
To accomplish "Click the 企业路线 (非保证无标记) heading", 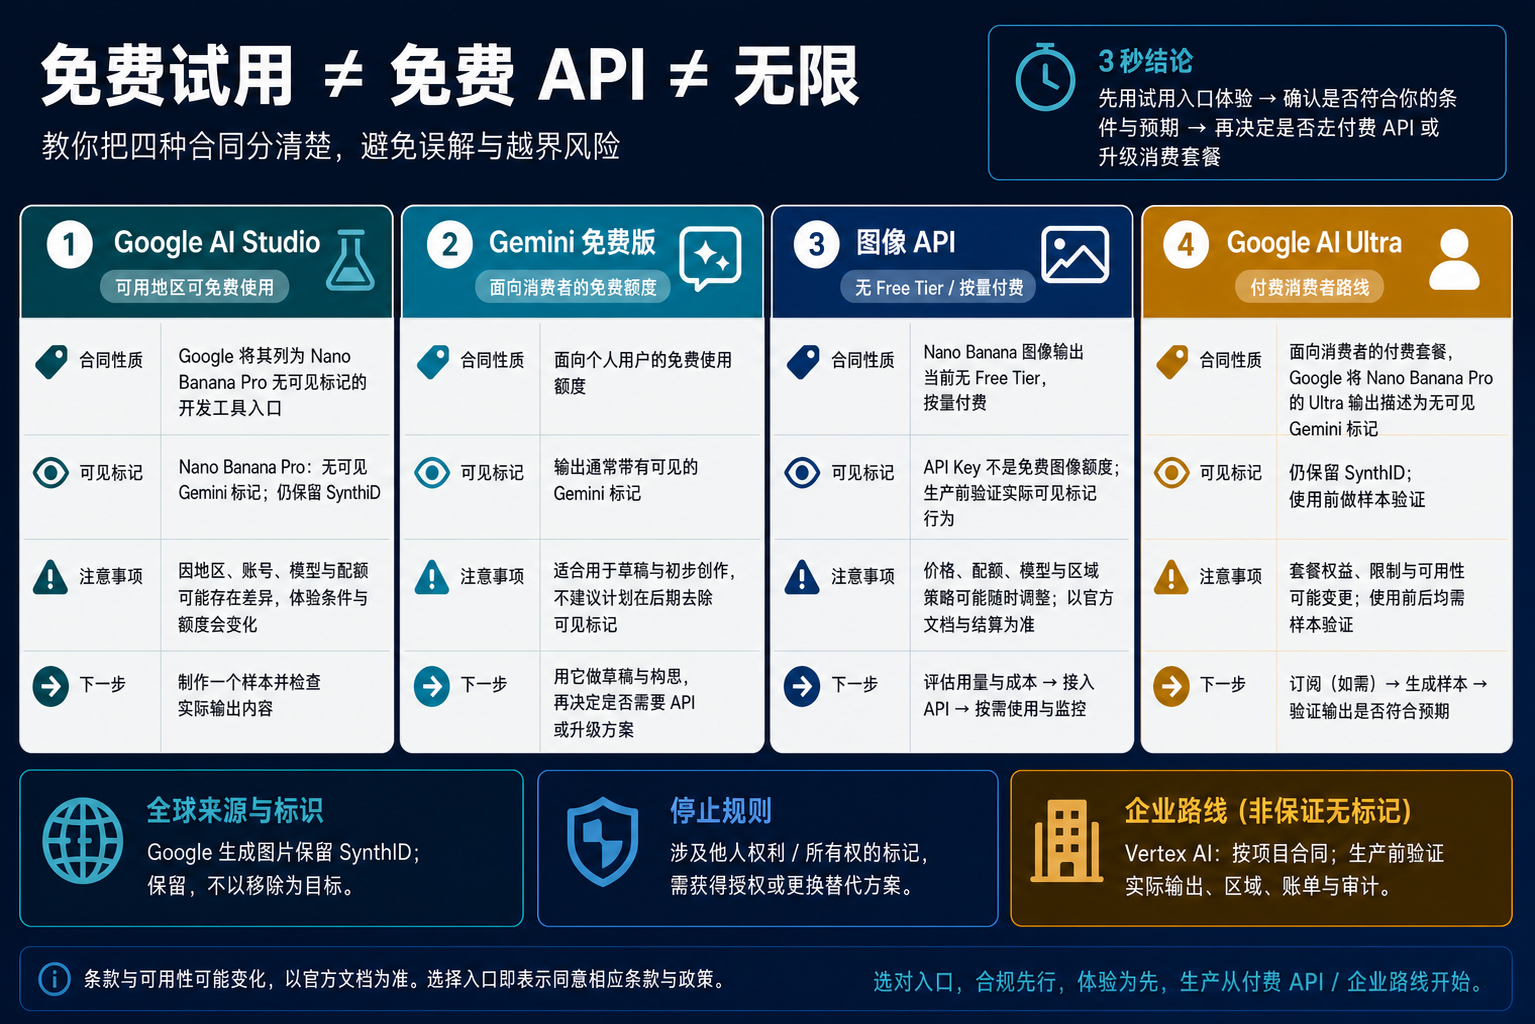I will [1268, 811].
